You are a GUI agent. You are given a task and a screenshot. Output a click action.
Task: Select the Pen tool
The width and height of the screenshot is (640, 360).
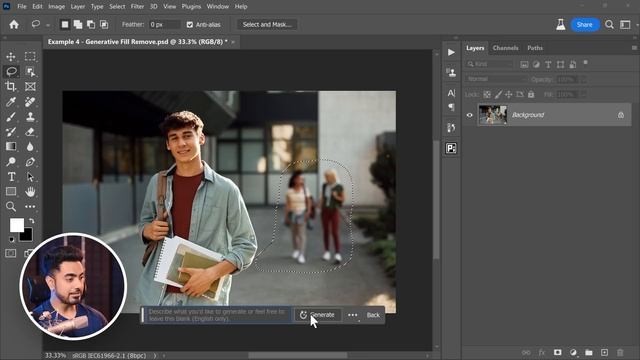pyautogui.click(x=30, y=162)
